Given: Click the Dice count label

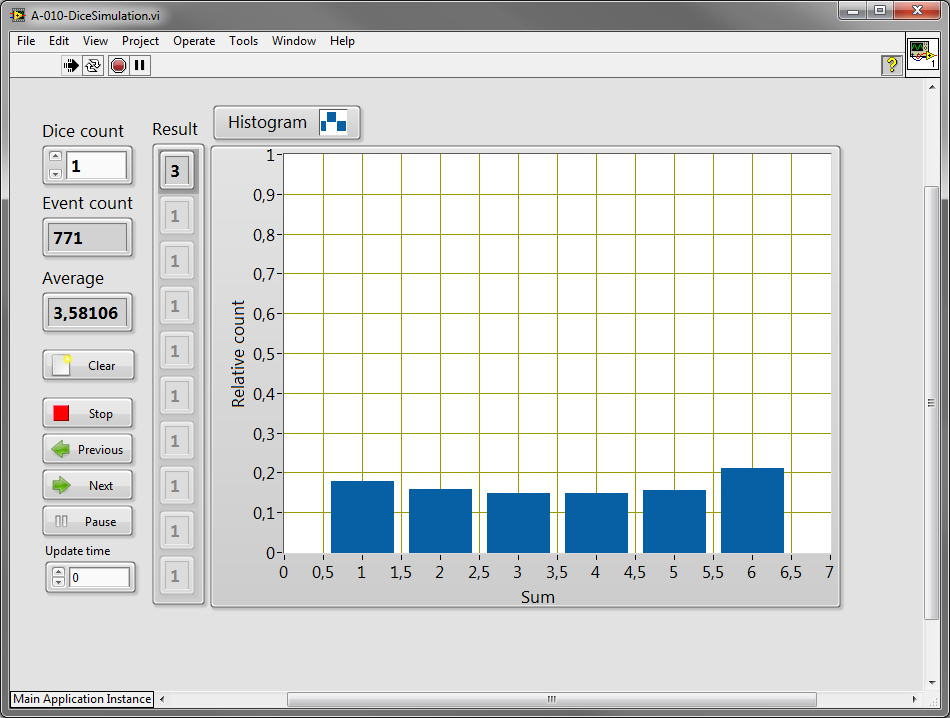Looking at the screenshot, I should 83,131.
